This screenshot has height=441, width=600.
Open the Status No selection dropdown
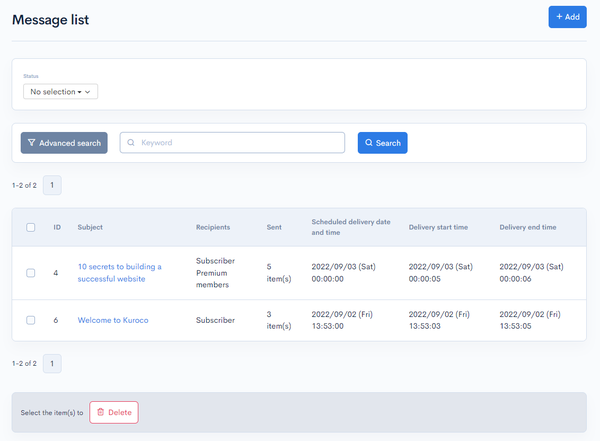(x=60, y=92)
